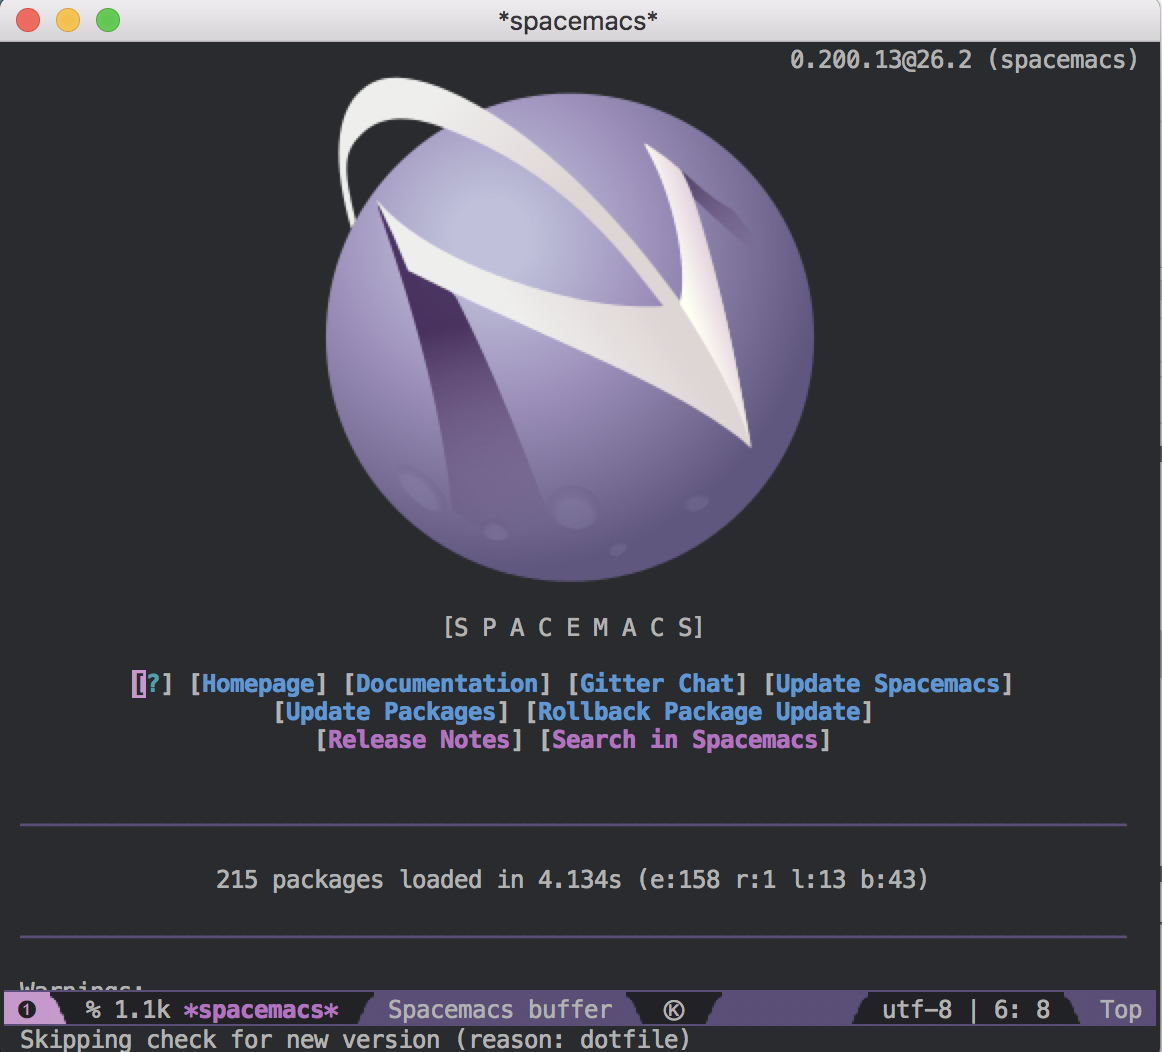This screenshot has height=1052, width=1162.
Task: Click the % read-only status indicator
Action: [93, 1010]
